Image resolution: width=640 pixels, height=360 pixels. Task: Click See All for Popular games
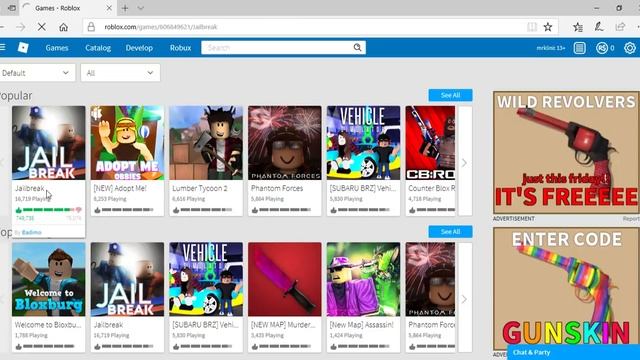[x=450, y=95]
